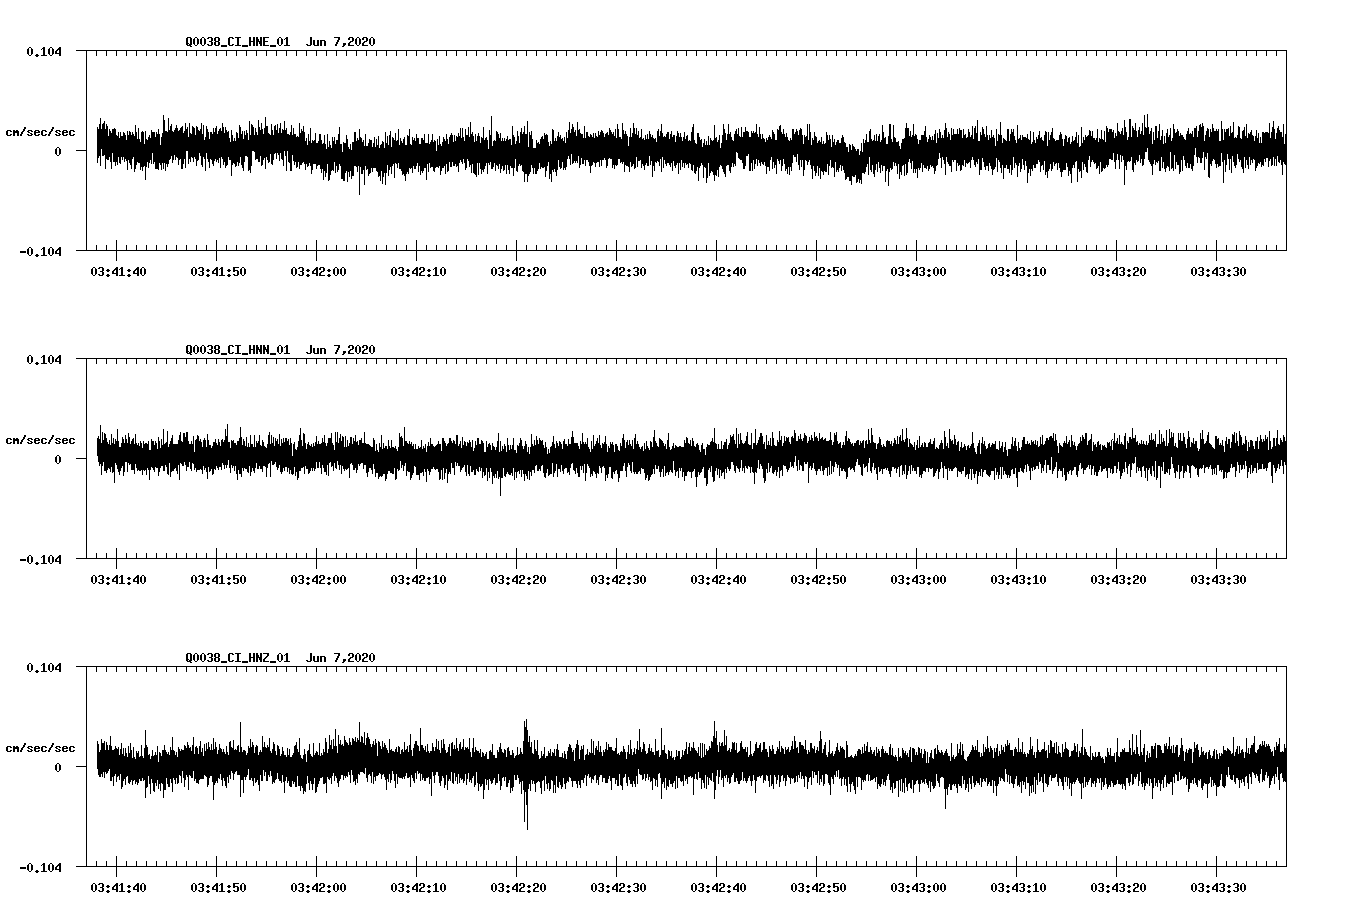Pick 03:43:30 on the HNZ time axis

[x=1218, y=887]
